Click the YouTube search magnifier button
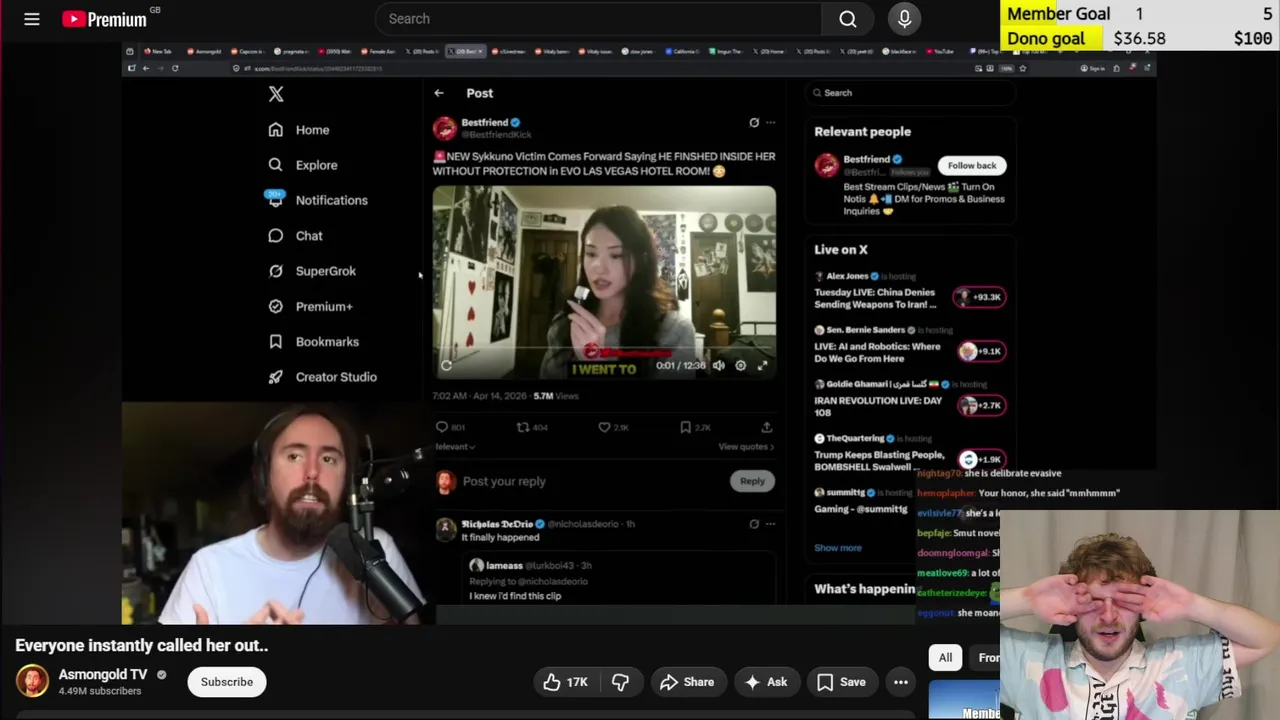Screen dimensions: 1280x720 tap(848, 19)
